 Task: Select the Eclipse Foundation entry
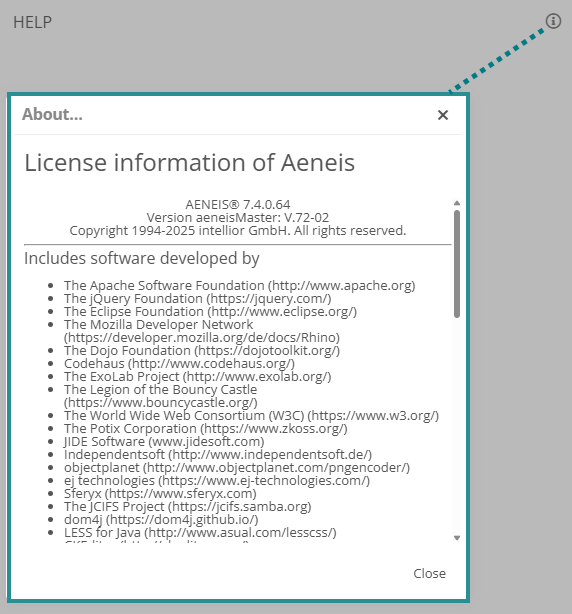click(x=211, y=311)
